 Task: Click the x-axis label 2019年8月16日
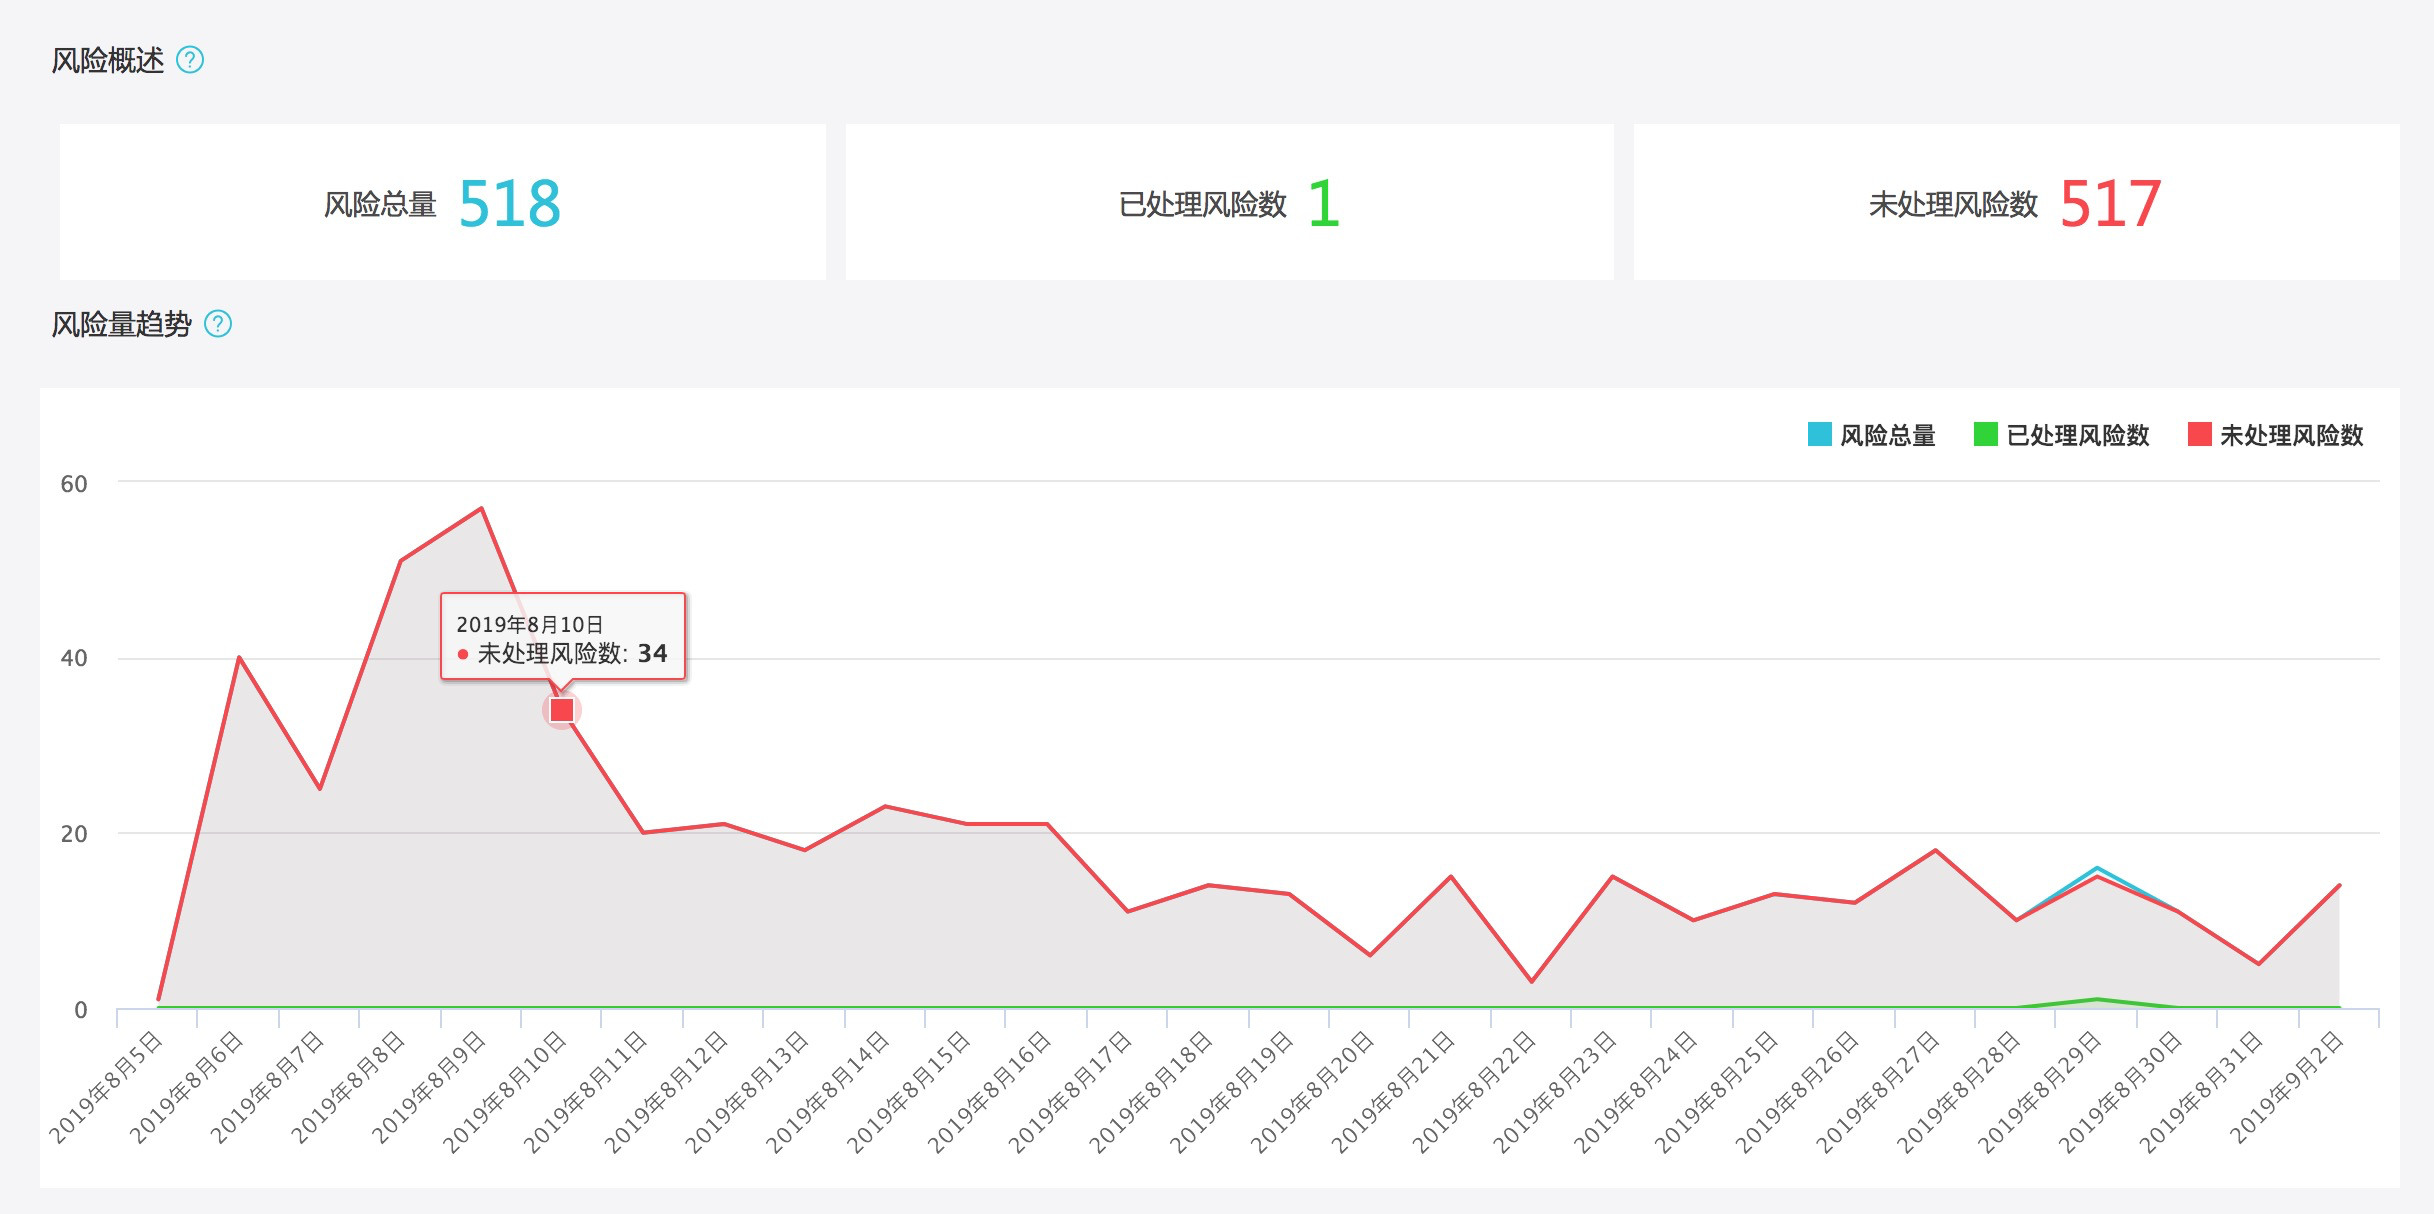[989, 1092]
